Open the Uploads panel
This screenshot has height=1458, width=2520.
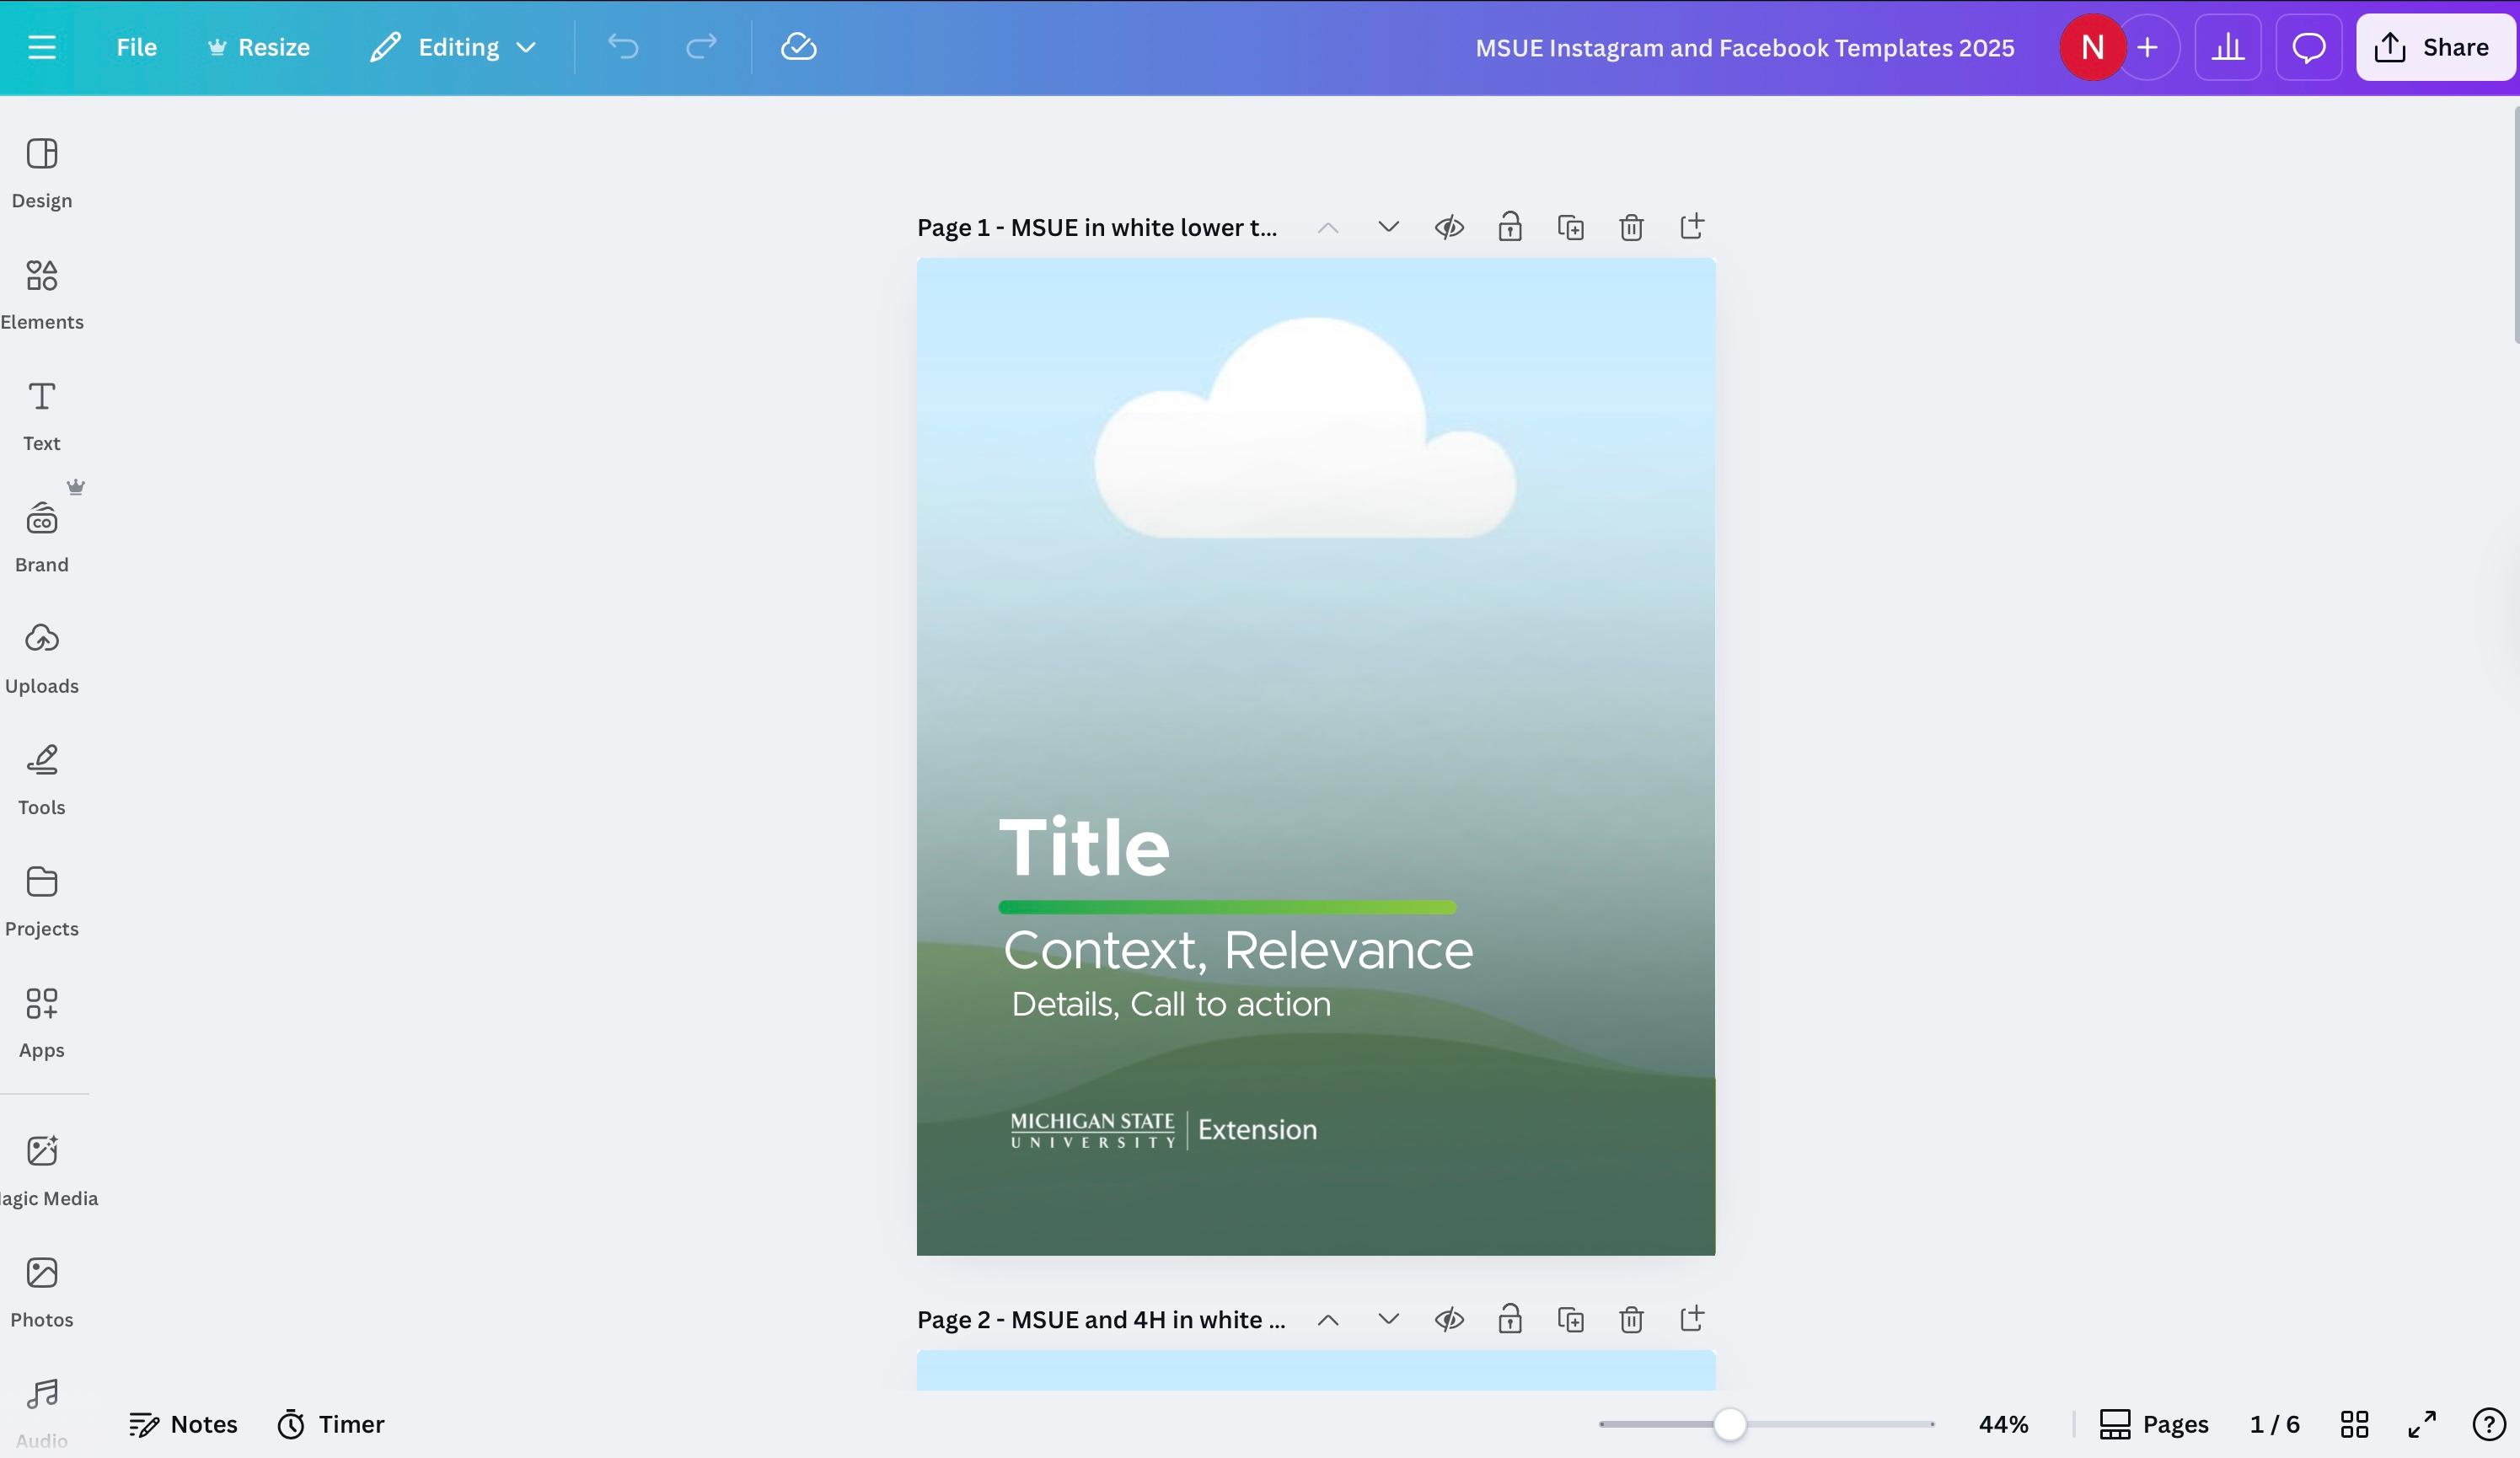[41, 657]
